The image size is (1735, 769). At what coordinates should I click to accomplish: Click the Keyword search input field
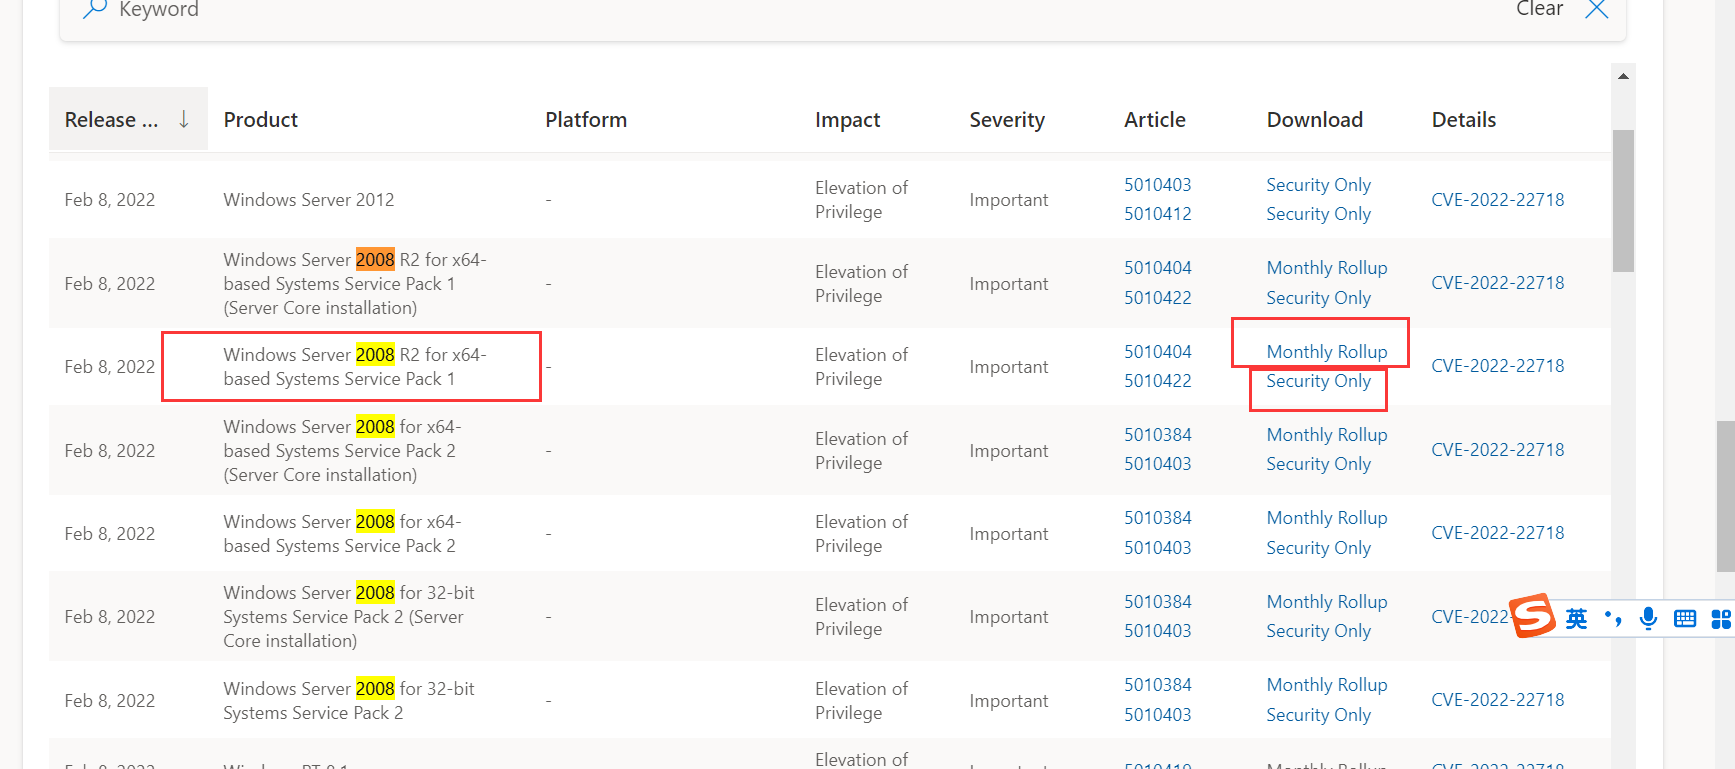pyautogui.click(x=800, y=10)
